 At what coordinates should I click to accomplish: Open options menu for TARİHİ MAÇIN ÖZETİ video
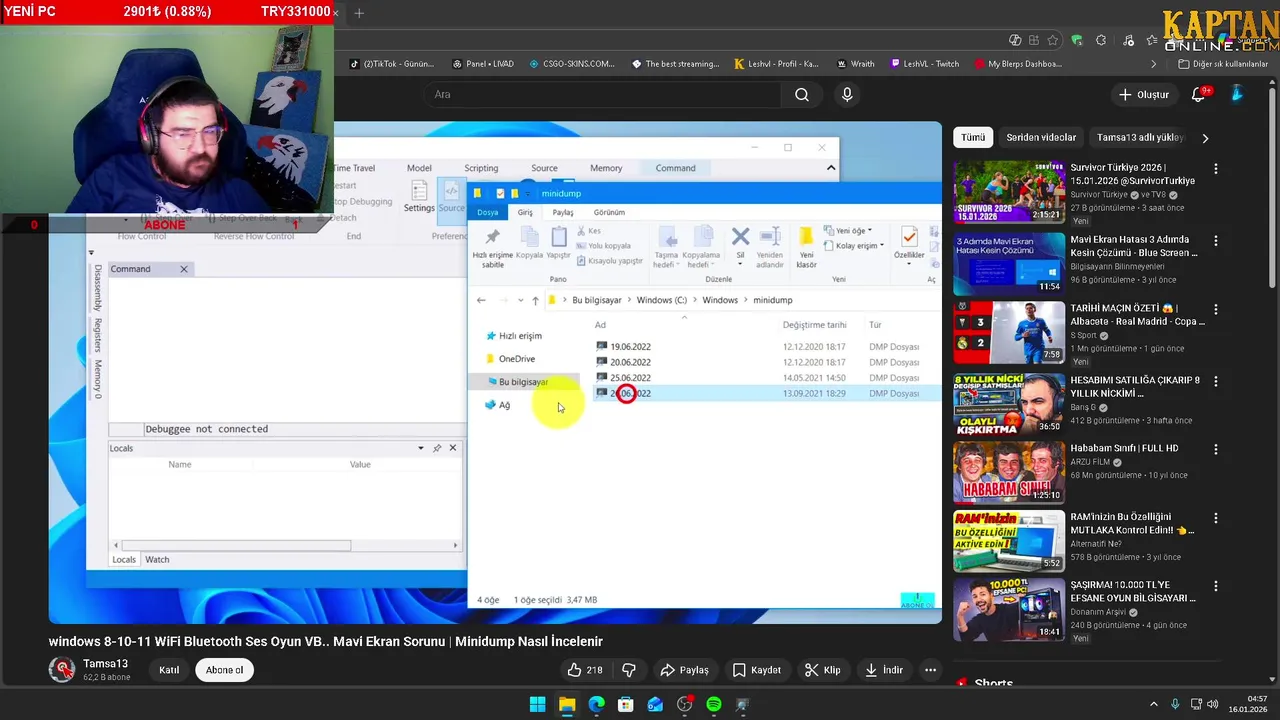tap(1216, 310)
